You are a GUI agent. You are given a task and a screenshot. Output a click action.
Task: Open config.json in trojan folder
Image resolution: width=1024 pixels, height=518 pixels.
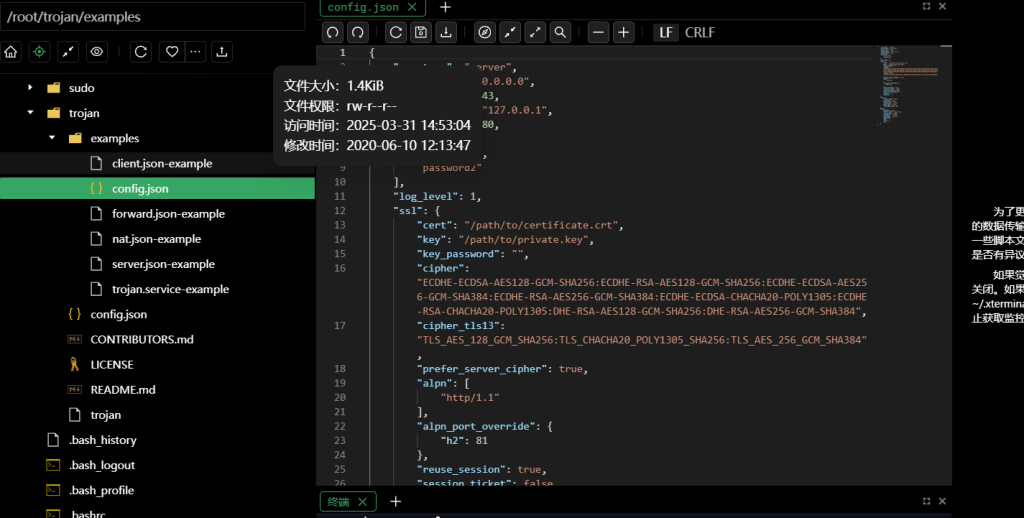tap(157, 314)
